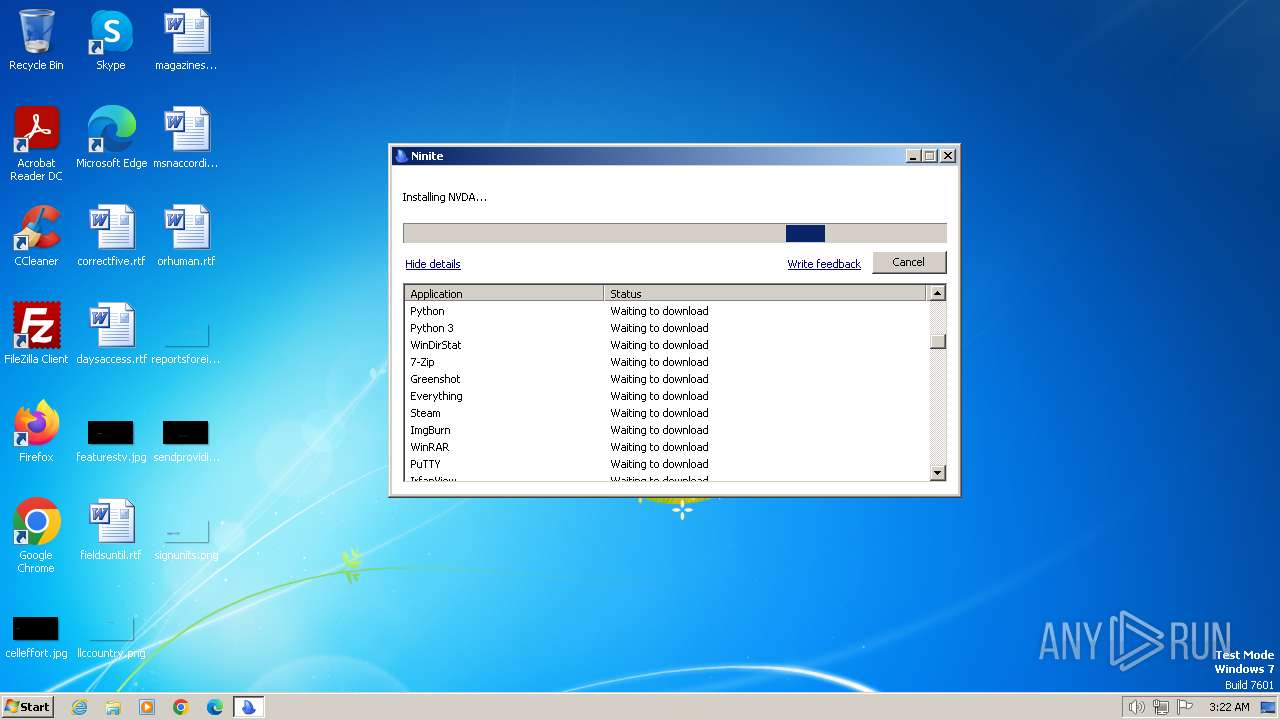This screenshot has width=1280, height=720.
Task: Minimize the Ninite window
Action: (x=913, y=156)
